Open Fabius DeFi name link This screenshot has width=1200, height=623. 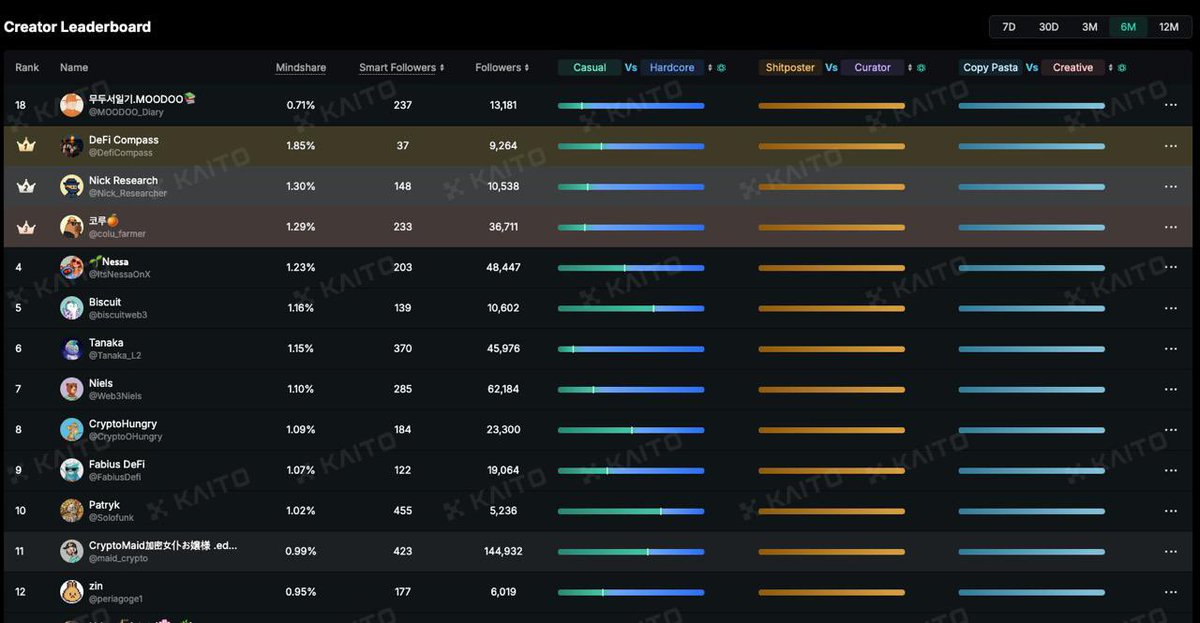coord(117,464)
